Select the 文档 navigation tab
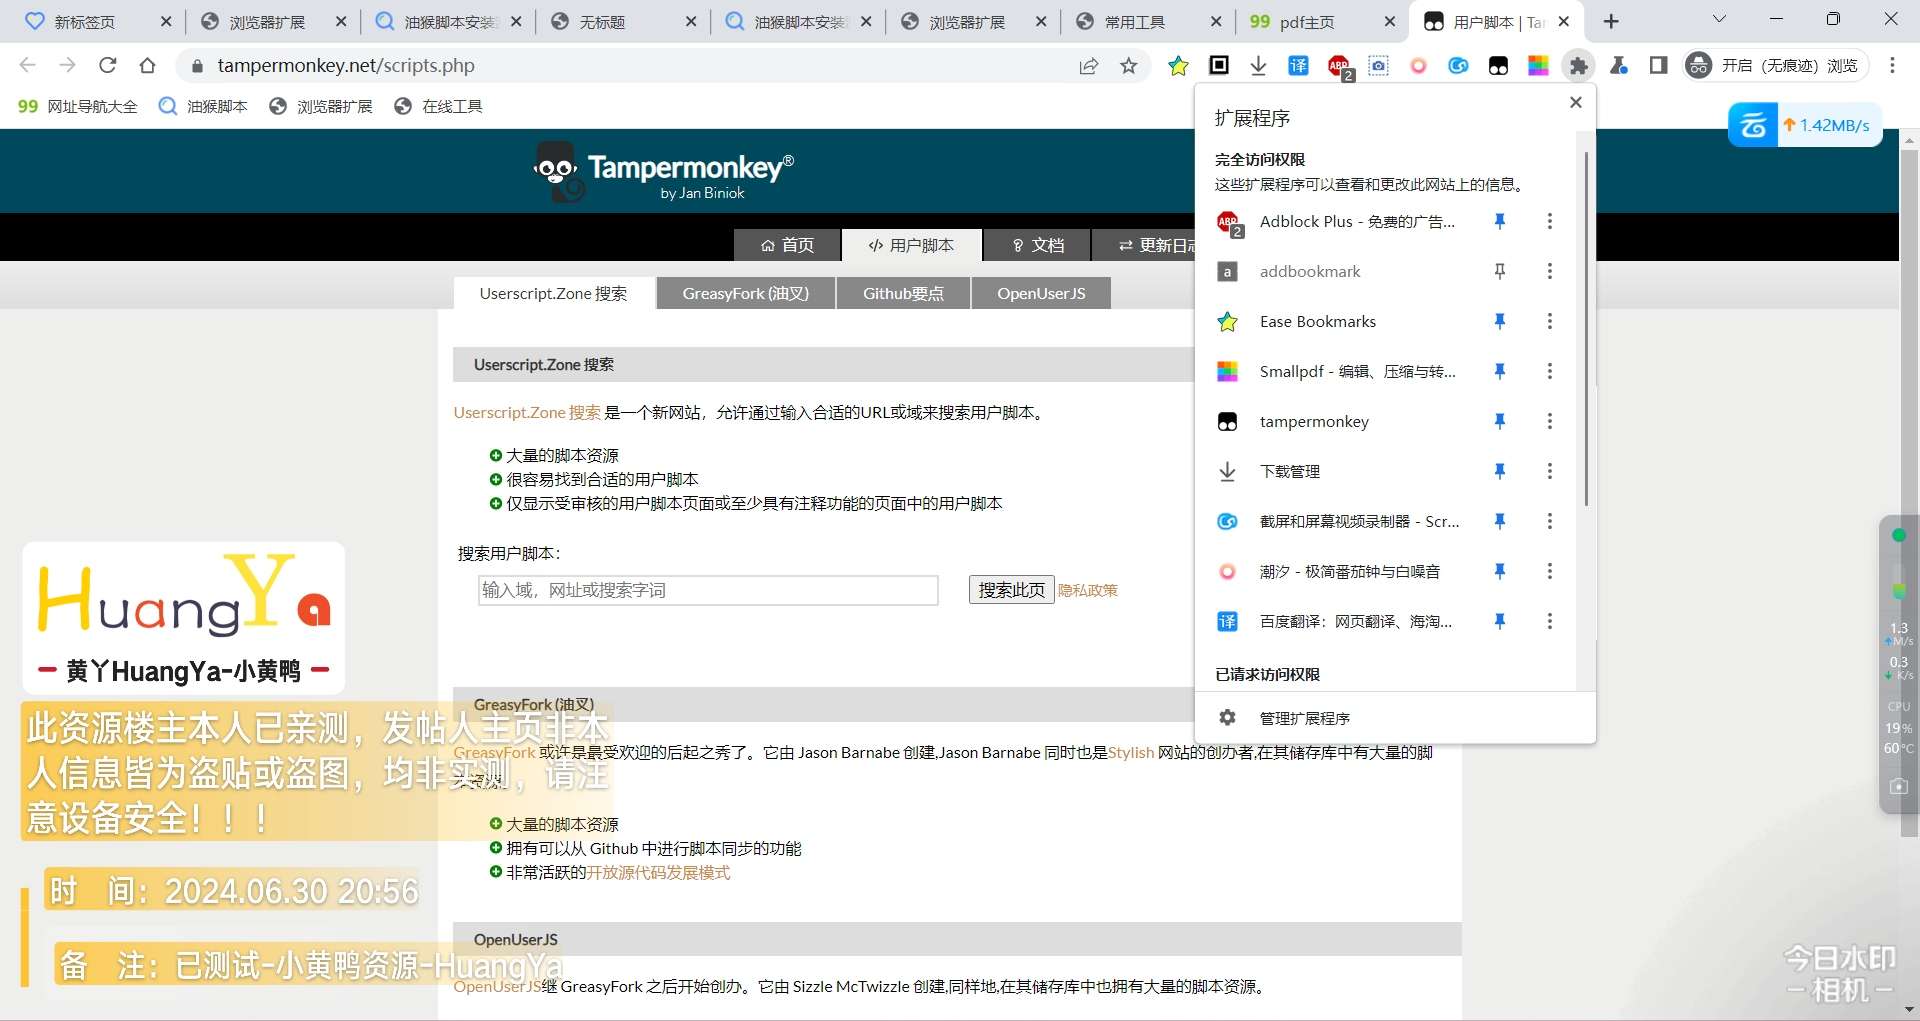This screenshot has width=1920, height=1021. coord(1037,245)
